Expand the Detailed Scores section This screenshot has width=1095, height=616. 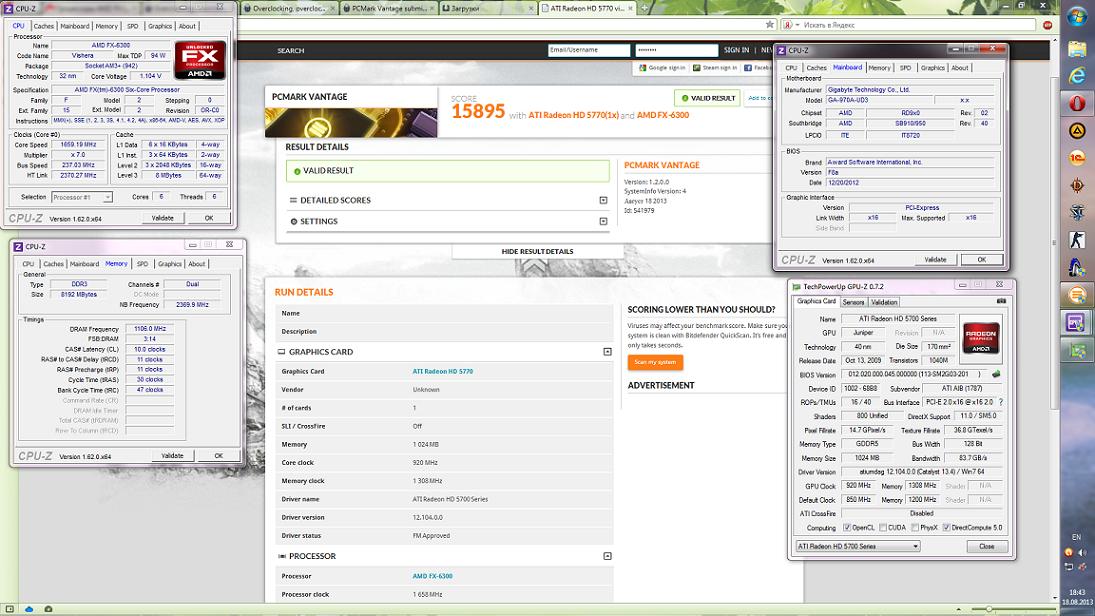pyautogui.click(x=603, y=200)
